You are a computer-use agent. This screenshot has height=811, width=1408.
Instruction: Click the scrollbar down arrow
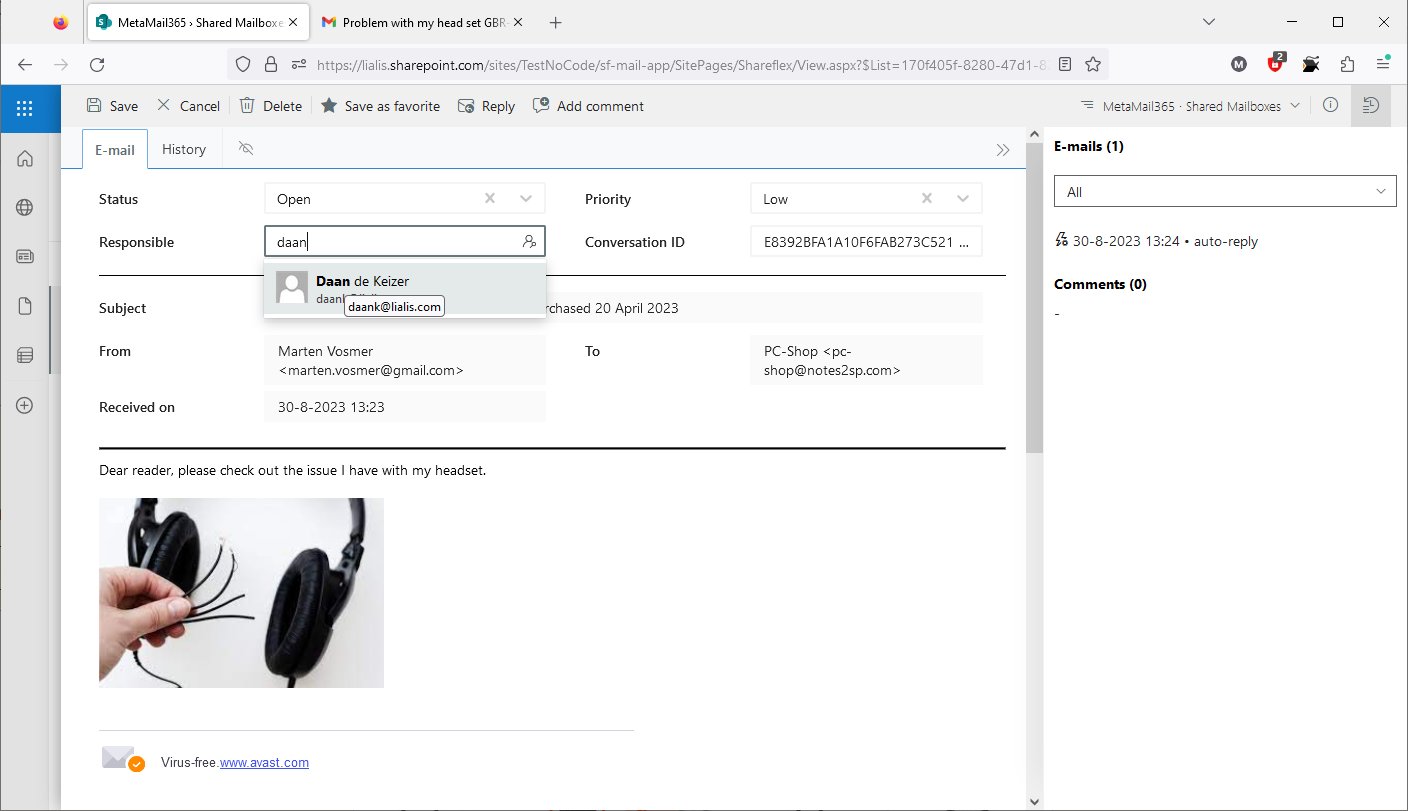1034,801
